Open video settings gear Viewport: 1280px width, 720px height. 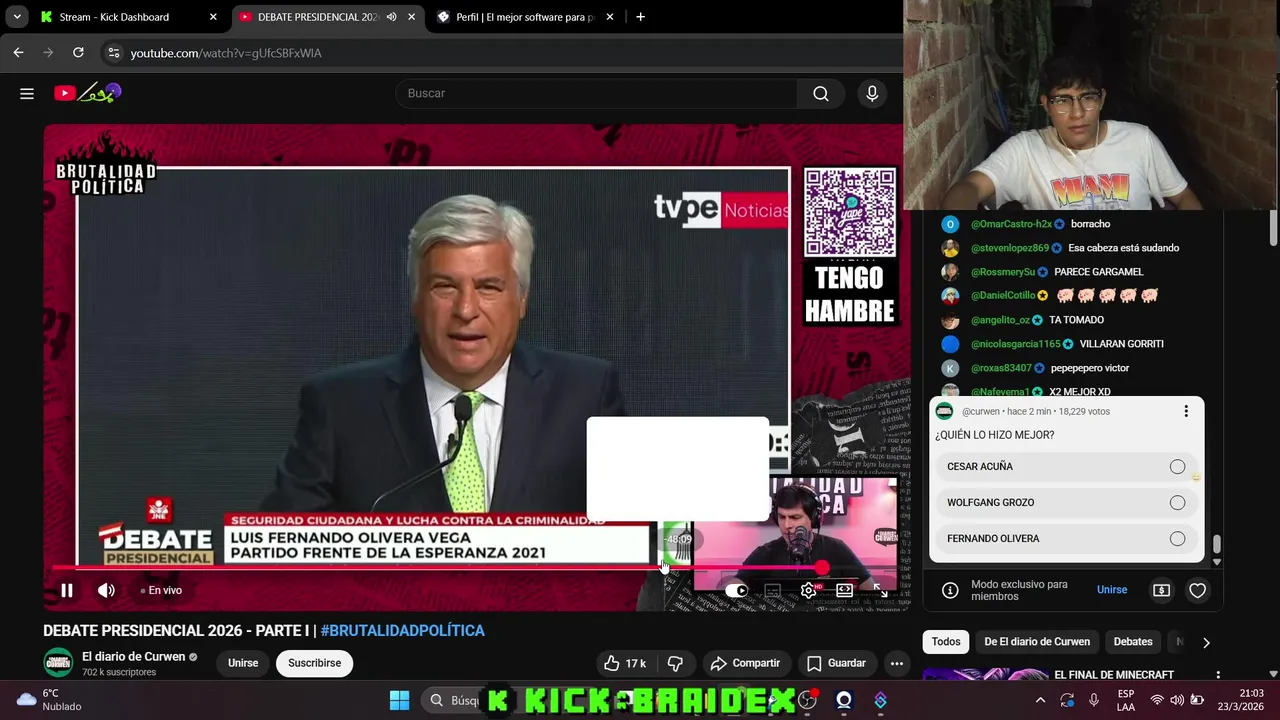click(808, 590)
